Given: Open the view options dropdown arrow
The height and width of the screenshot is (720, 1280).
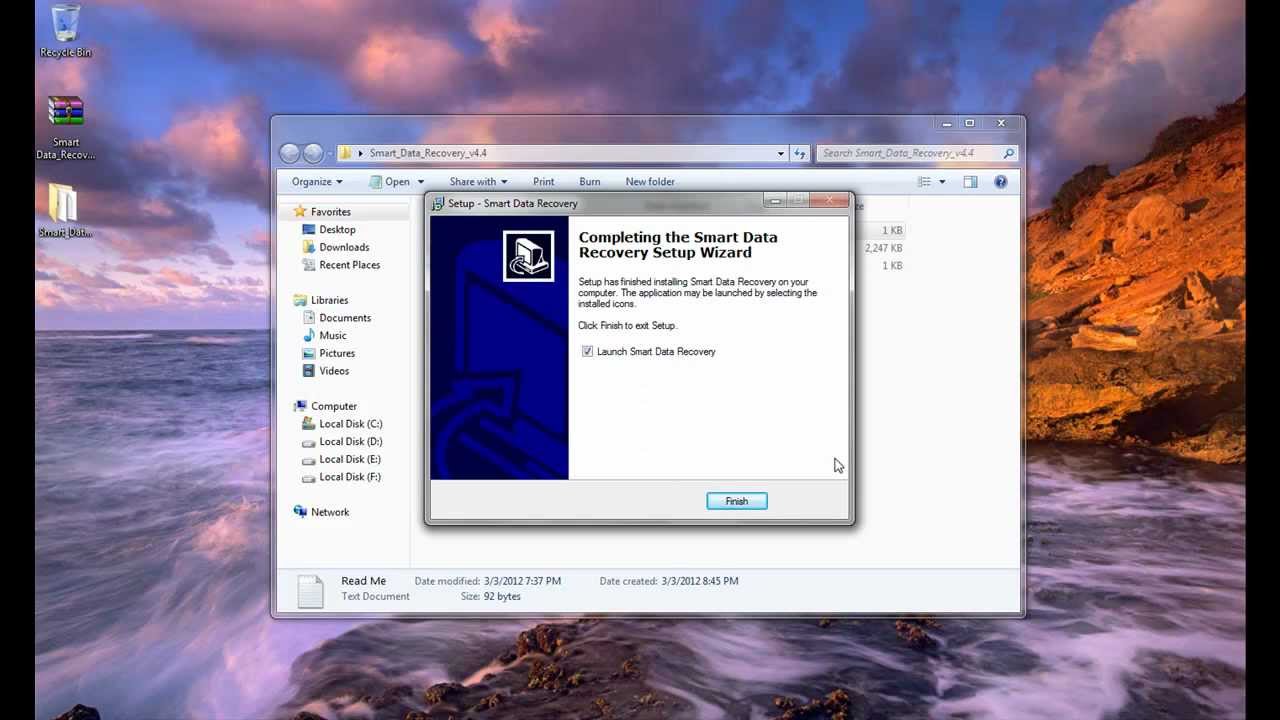Looking at the screenshot, I should 942,182.
